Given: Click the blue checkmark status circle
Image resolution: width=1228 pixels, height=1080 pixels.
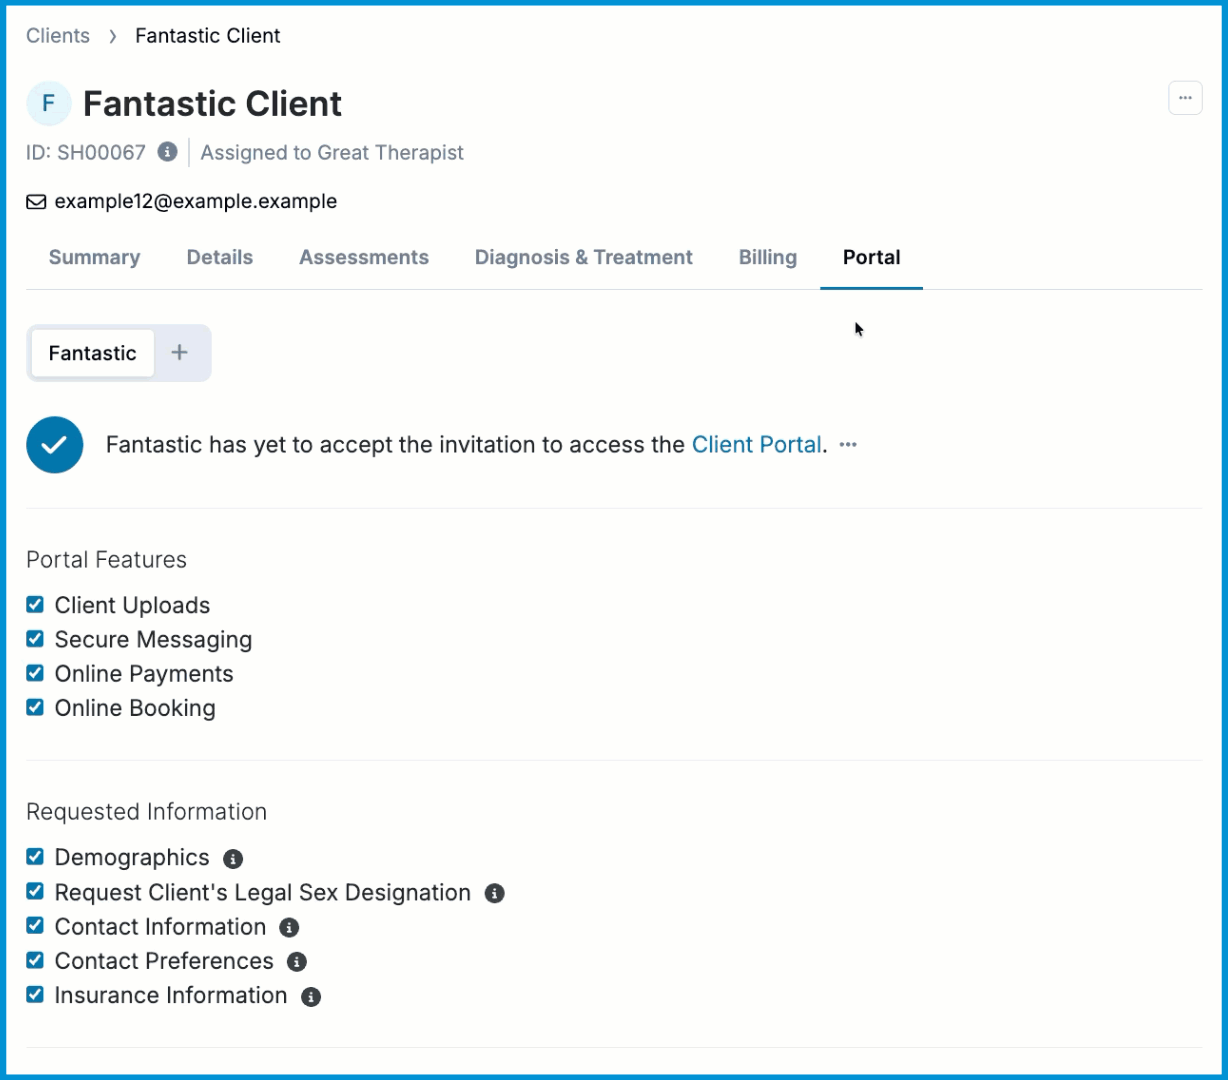Looking at the screenshot, I should click(55, 445).
